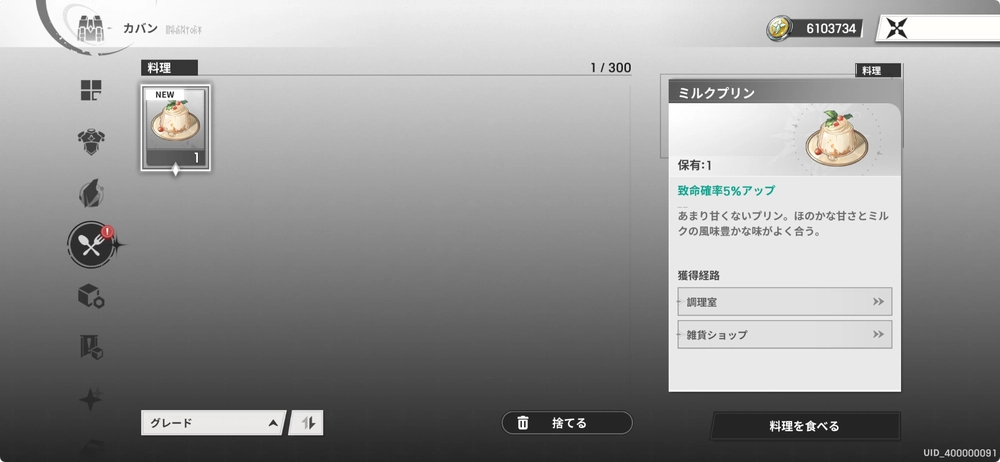
Task: Click the 1 / 300 capacity counter
Action: 610,68
